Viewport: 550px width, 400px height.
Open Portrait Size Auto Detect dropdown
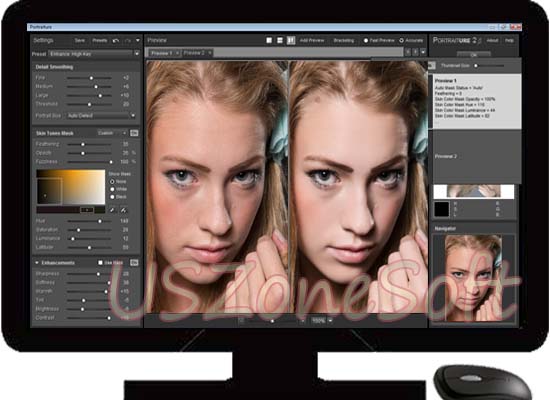(101, 115)
